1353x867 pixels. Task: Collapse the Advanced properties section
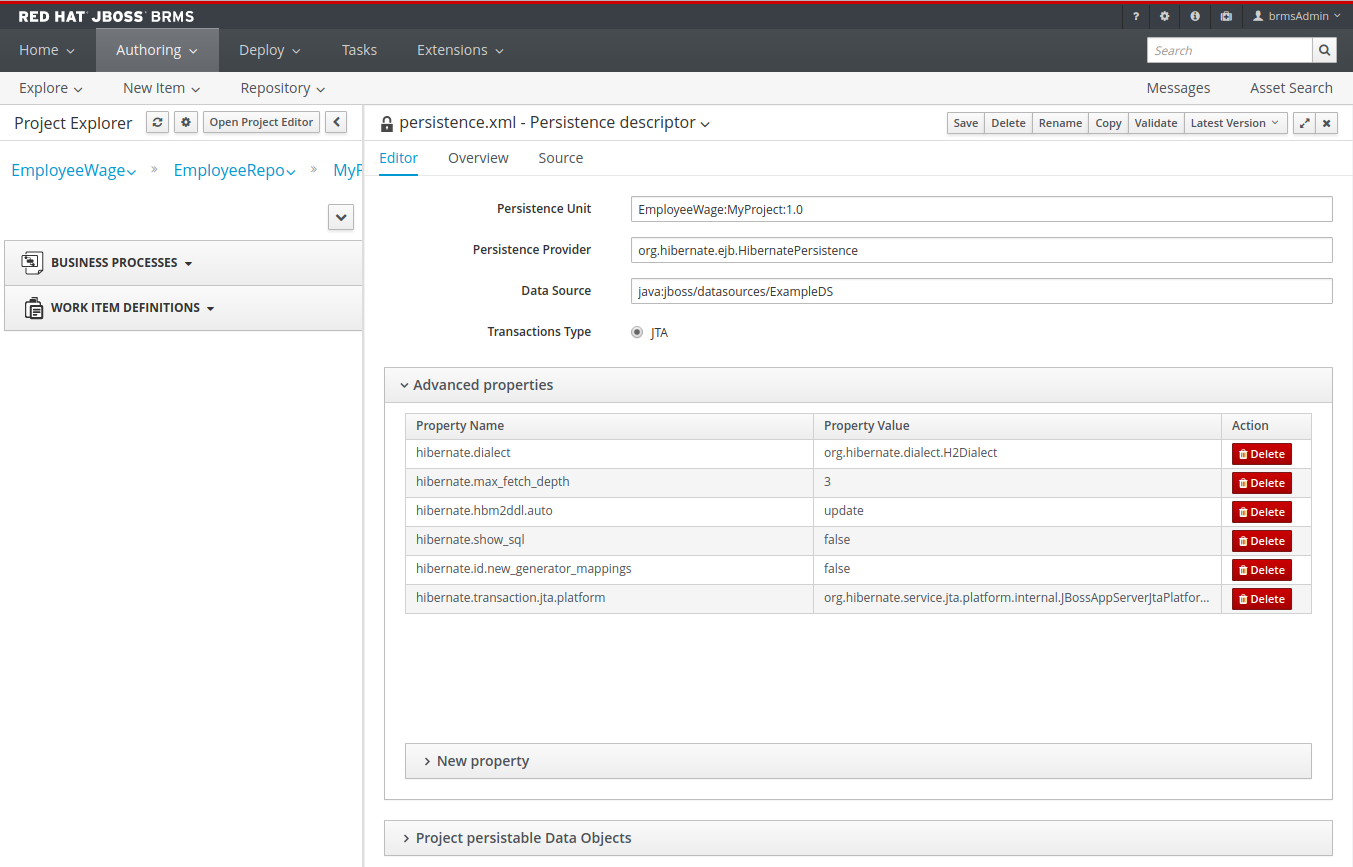pos(858,385)
